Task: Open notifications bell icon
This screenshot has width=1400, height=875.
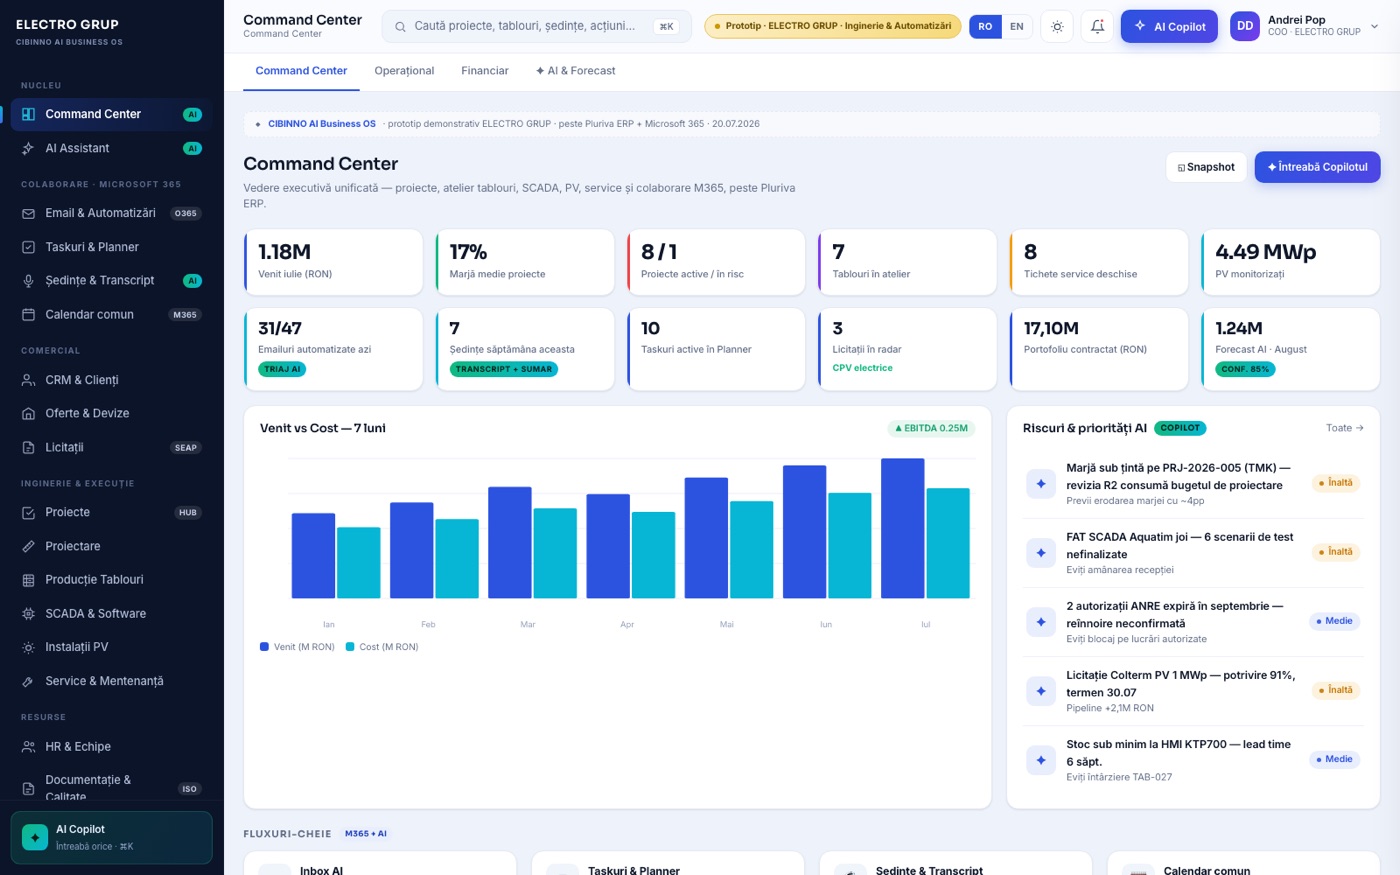Action: pos(1097,27)
